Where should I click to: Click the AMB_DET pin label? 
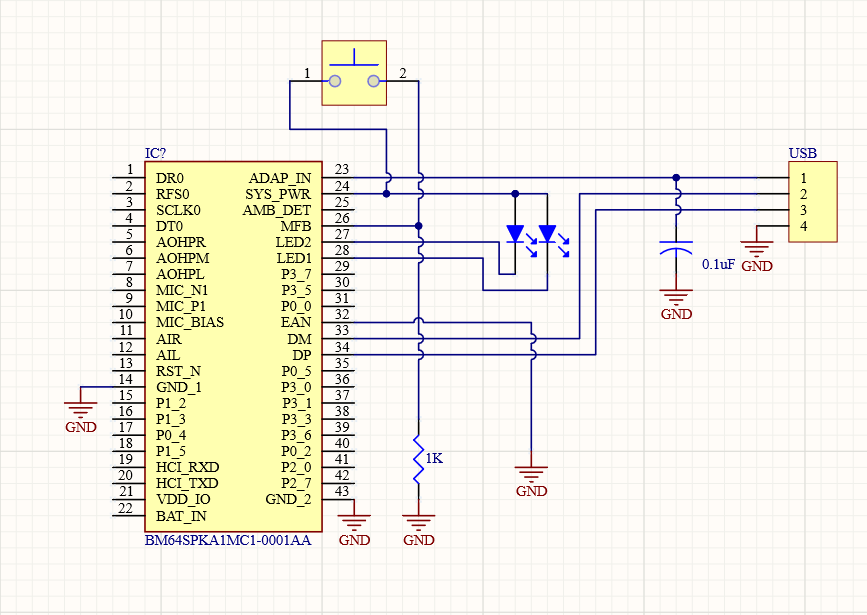pos(276,211)
